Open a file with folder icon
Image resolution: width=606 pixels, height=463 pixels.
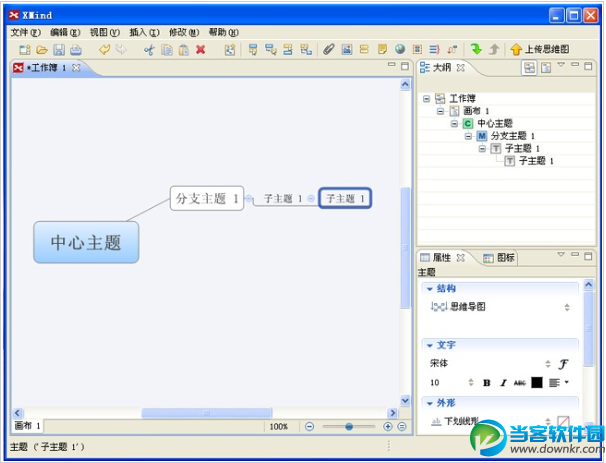(x=42, y=50)
